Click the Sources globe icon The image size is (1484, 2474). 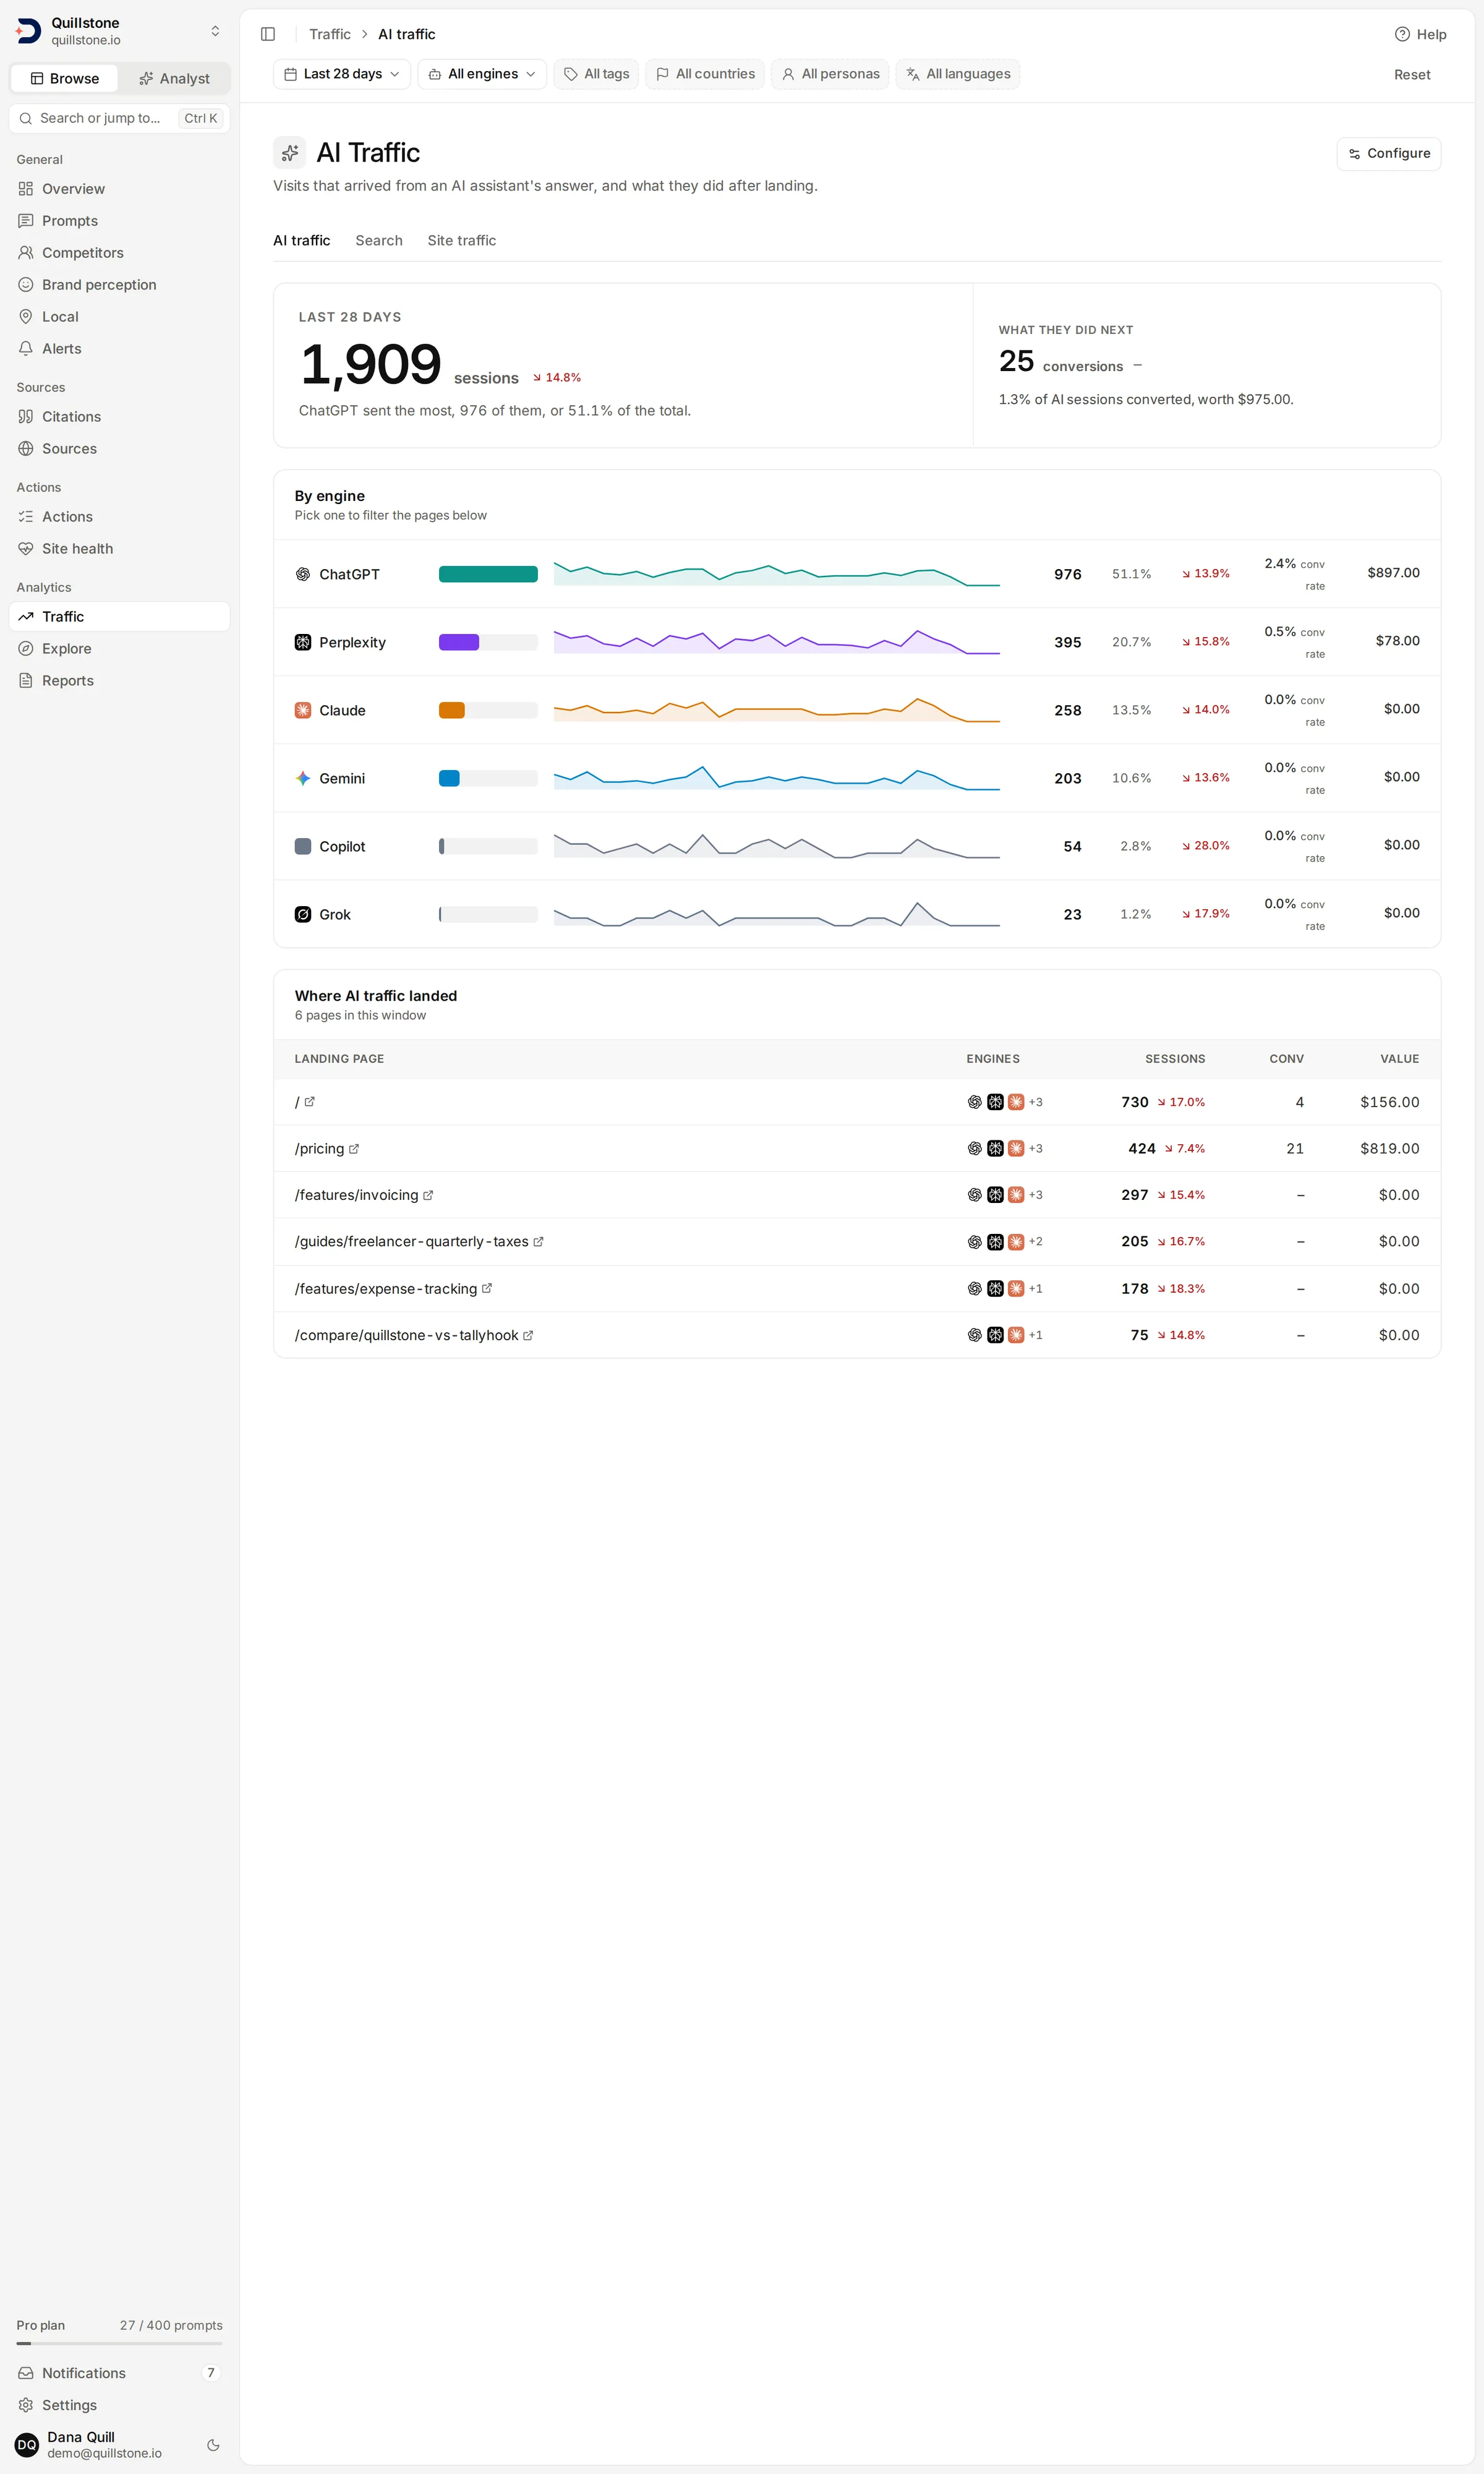[26, 449]
